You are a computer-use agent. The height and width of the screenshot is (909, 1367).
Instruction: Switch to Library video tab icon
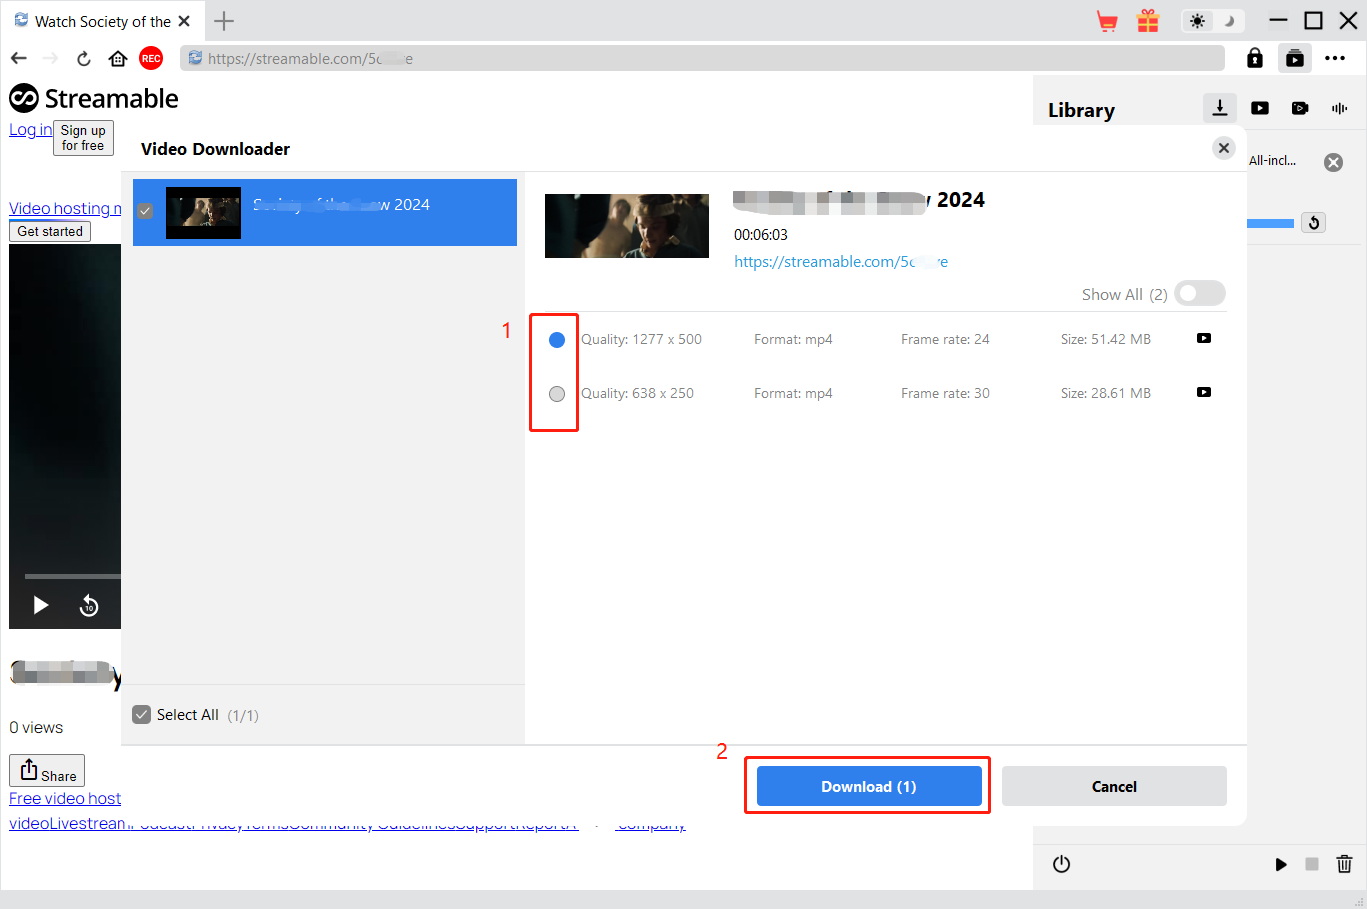[1260, 108]
